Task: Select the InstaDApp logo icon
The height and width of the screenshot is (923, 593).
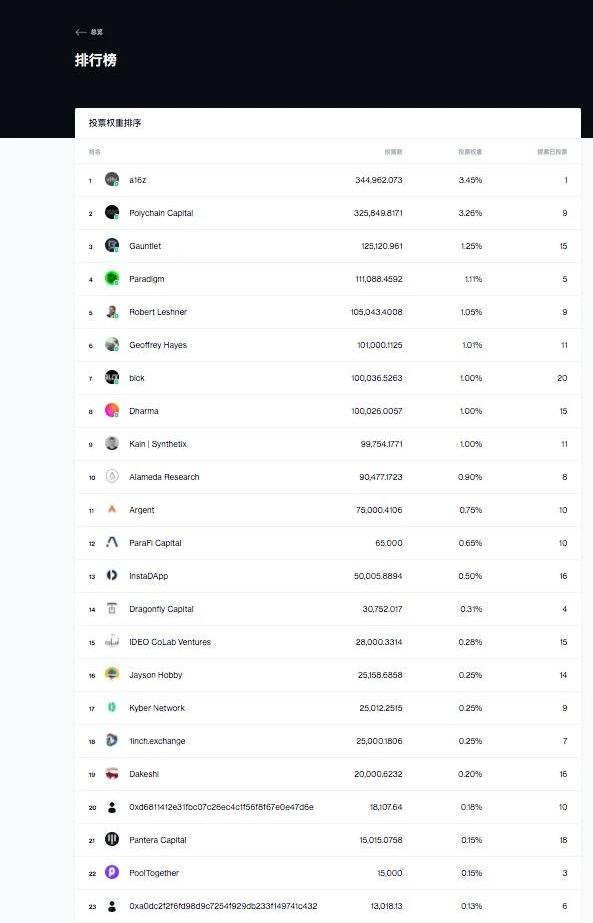Action: [x=112, y=575]
